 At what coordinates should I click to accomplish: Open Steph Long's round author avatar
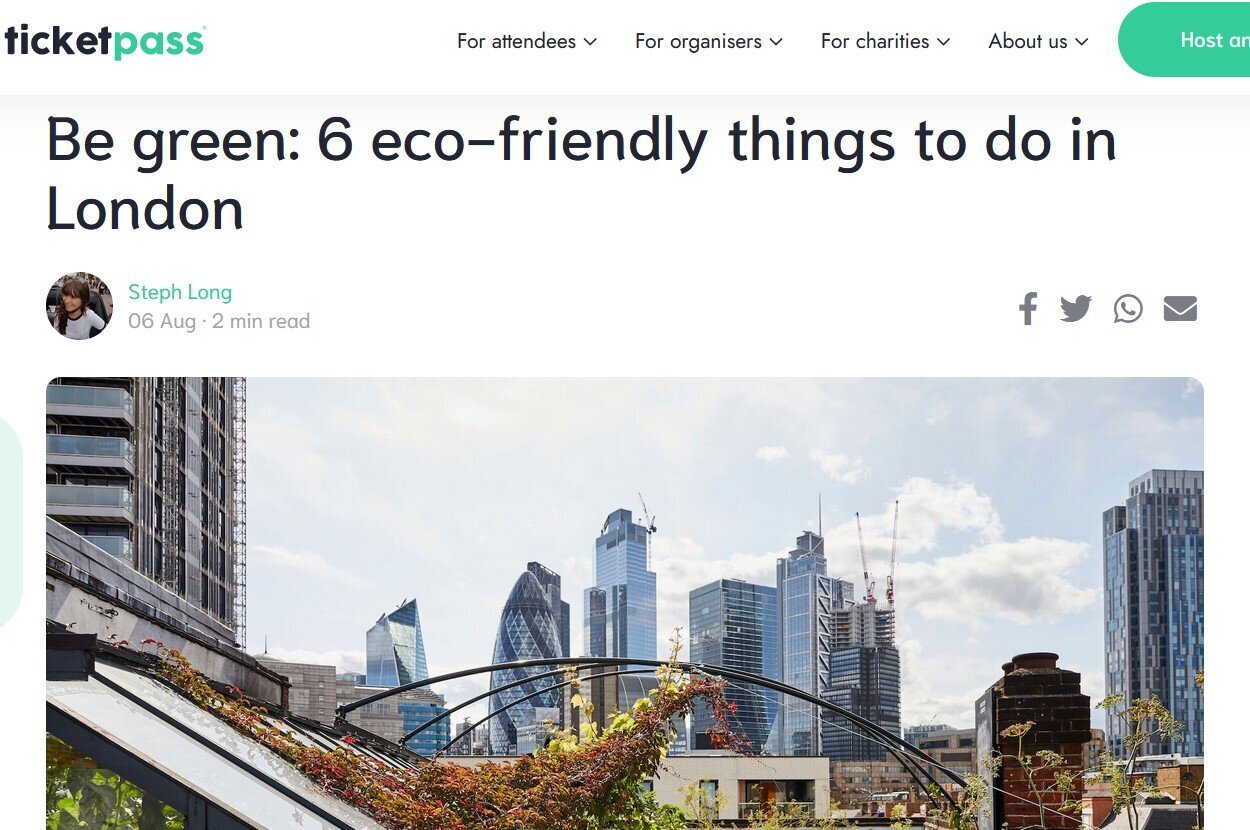click(x=79, y=306)
